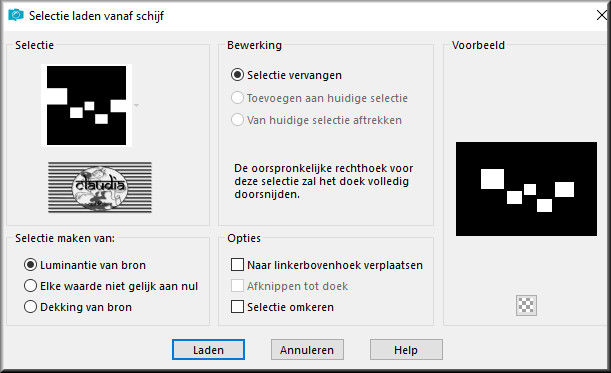Select Toevoegen aan huidige selectie option

point(237,98)
